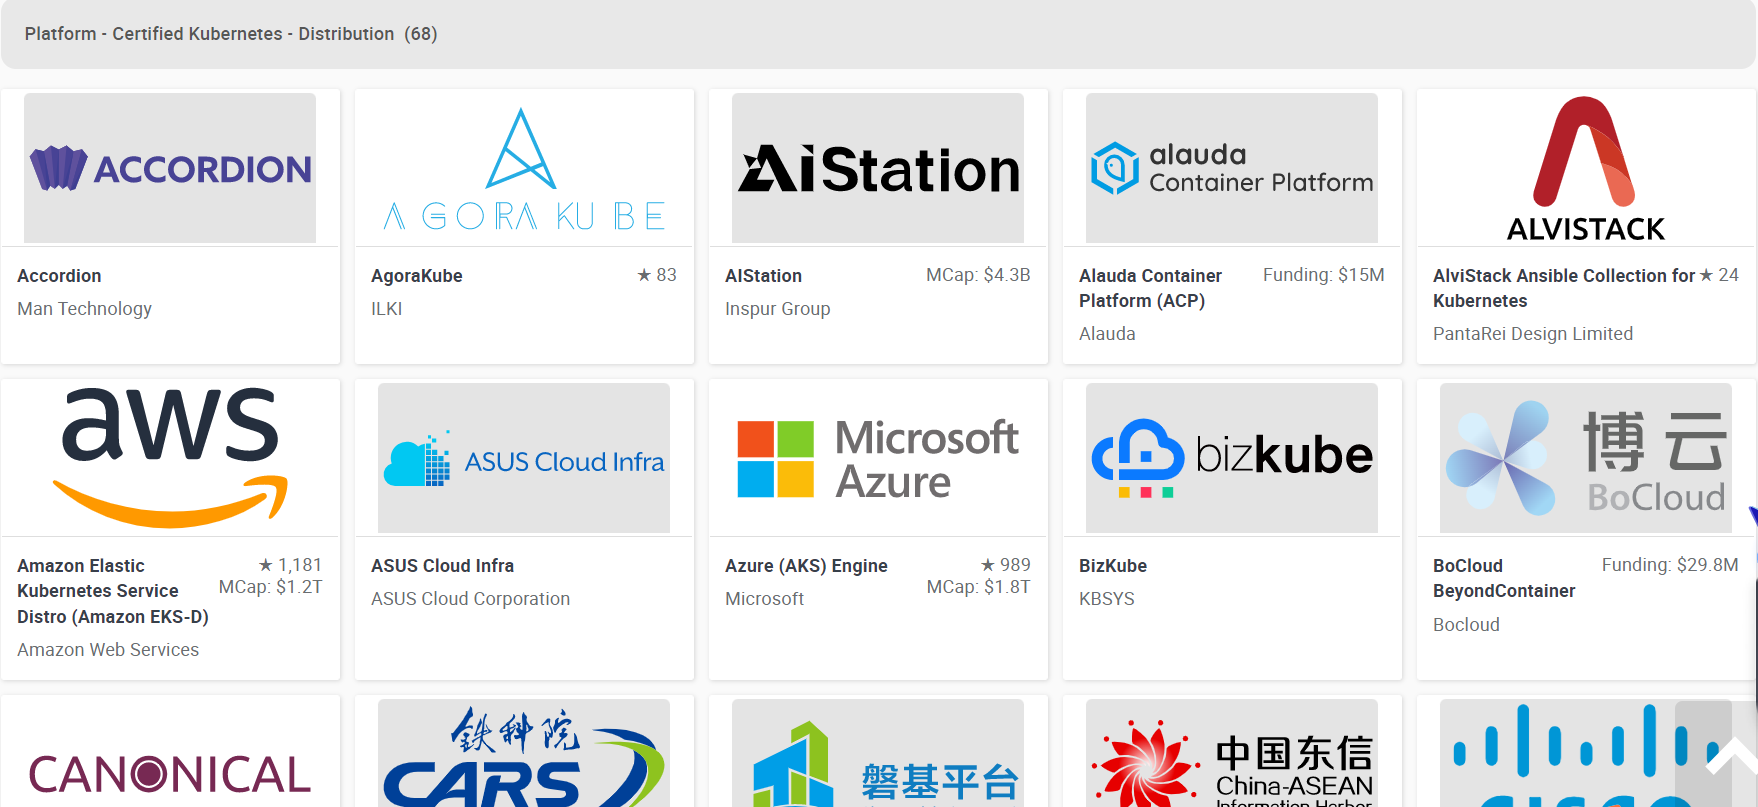Open the AWS logo
This screenshot has width=1758, height=807.
coord(170,458)
